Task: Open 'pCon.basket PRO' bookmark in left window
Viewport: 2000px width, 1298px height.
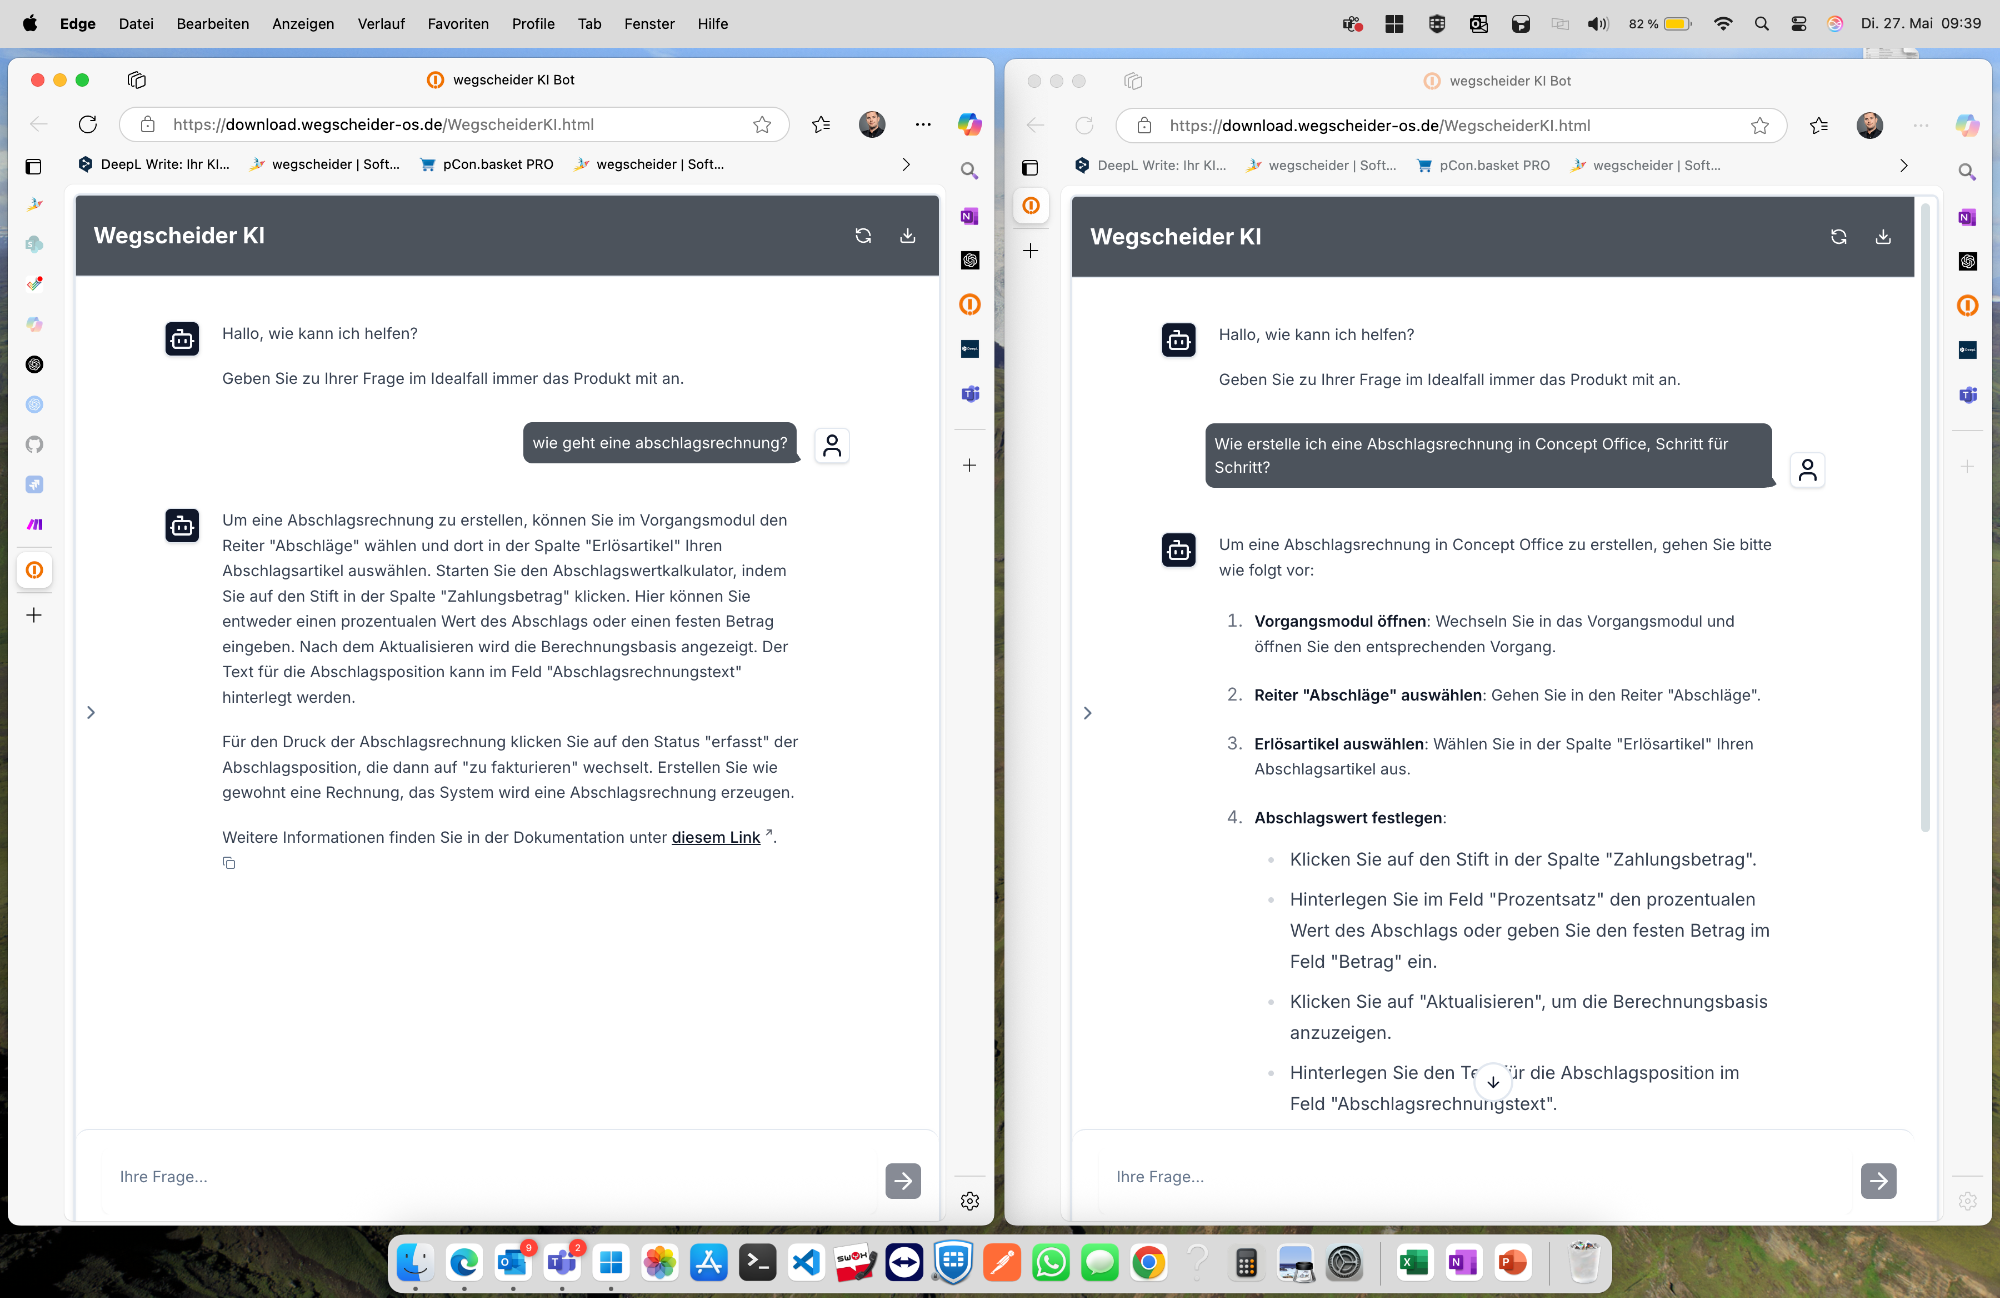Action: point(487,164)
